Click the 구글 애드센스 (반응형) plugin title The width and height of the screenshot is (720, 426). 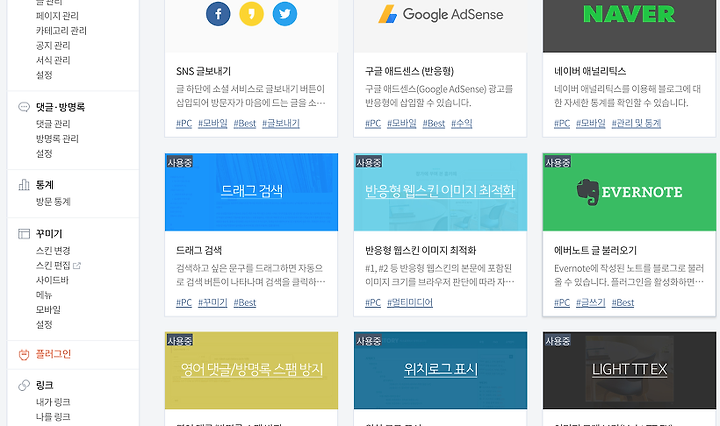point(409,71)
